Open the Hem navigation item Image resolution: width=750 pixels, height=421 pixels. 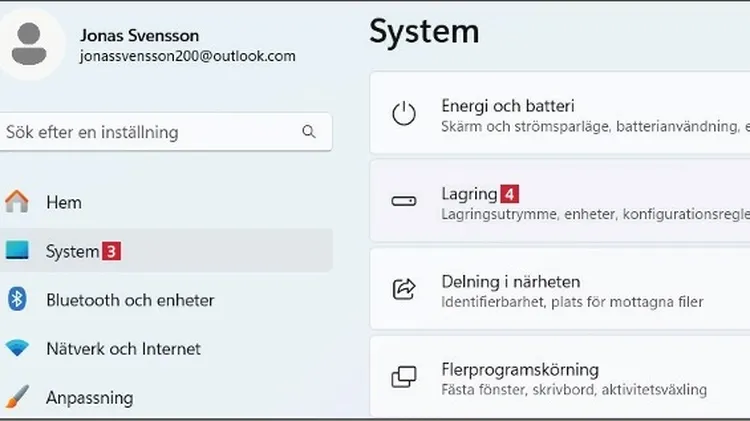(x=64, y=202)
